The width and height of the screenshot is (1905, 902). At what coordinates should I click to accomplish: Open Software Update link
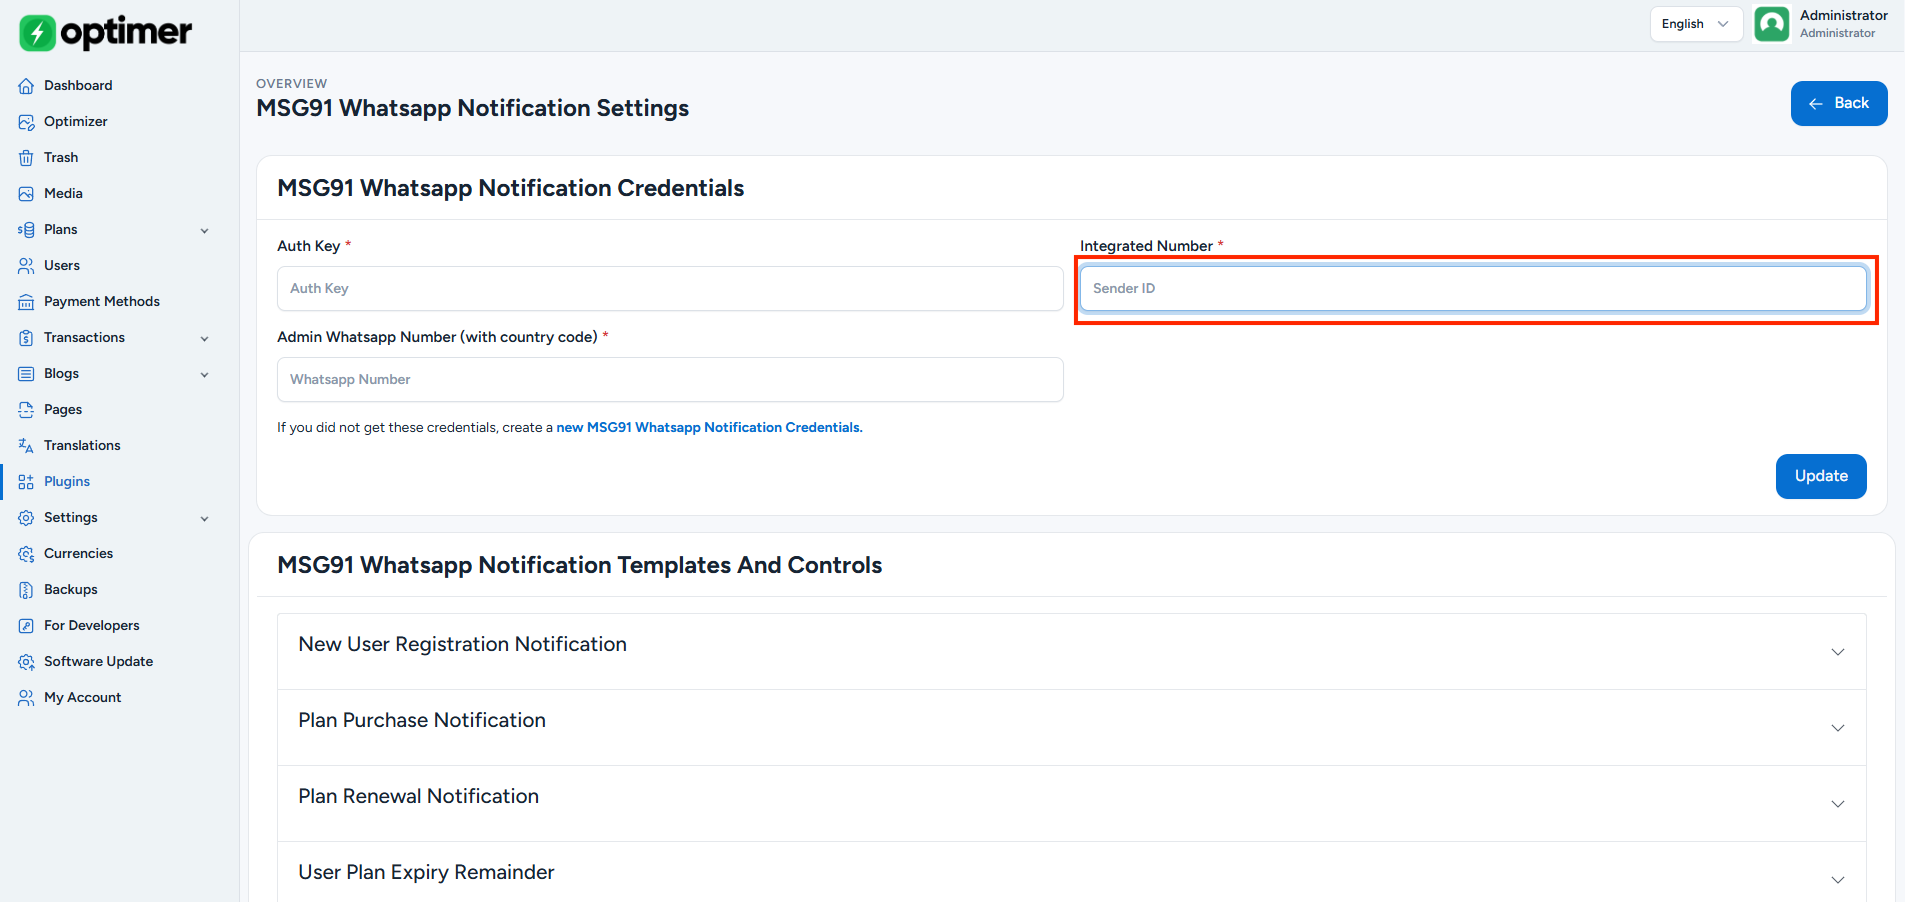pyautogui.click(x=98, y=662)
